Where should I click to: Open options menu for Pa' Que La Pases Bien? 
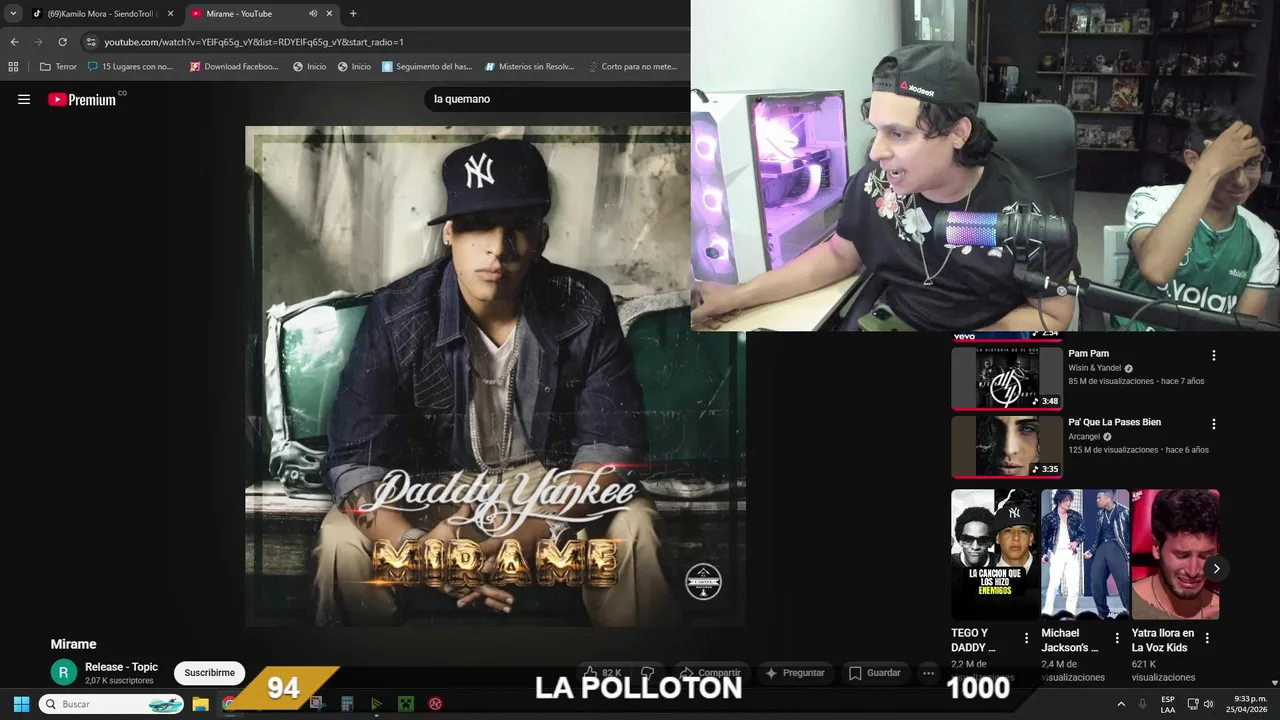point(1214,424)
